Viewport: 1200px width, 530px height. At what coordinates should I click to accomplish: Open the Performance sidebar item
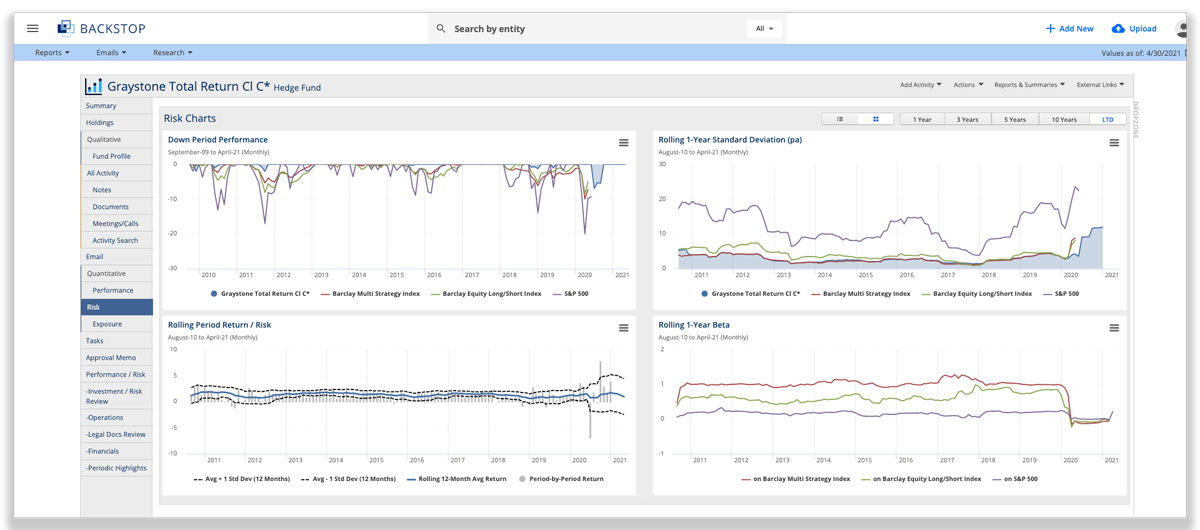117,290
